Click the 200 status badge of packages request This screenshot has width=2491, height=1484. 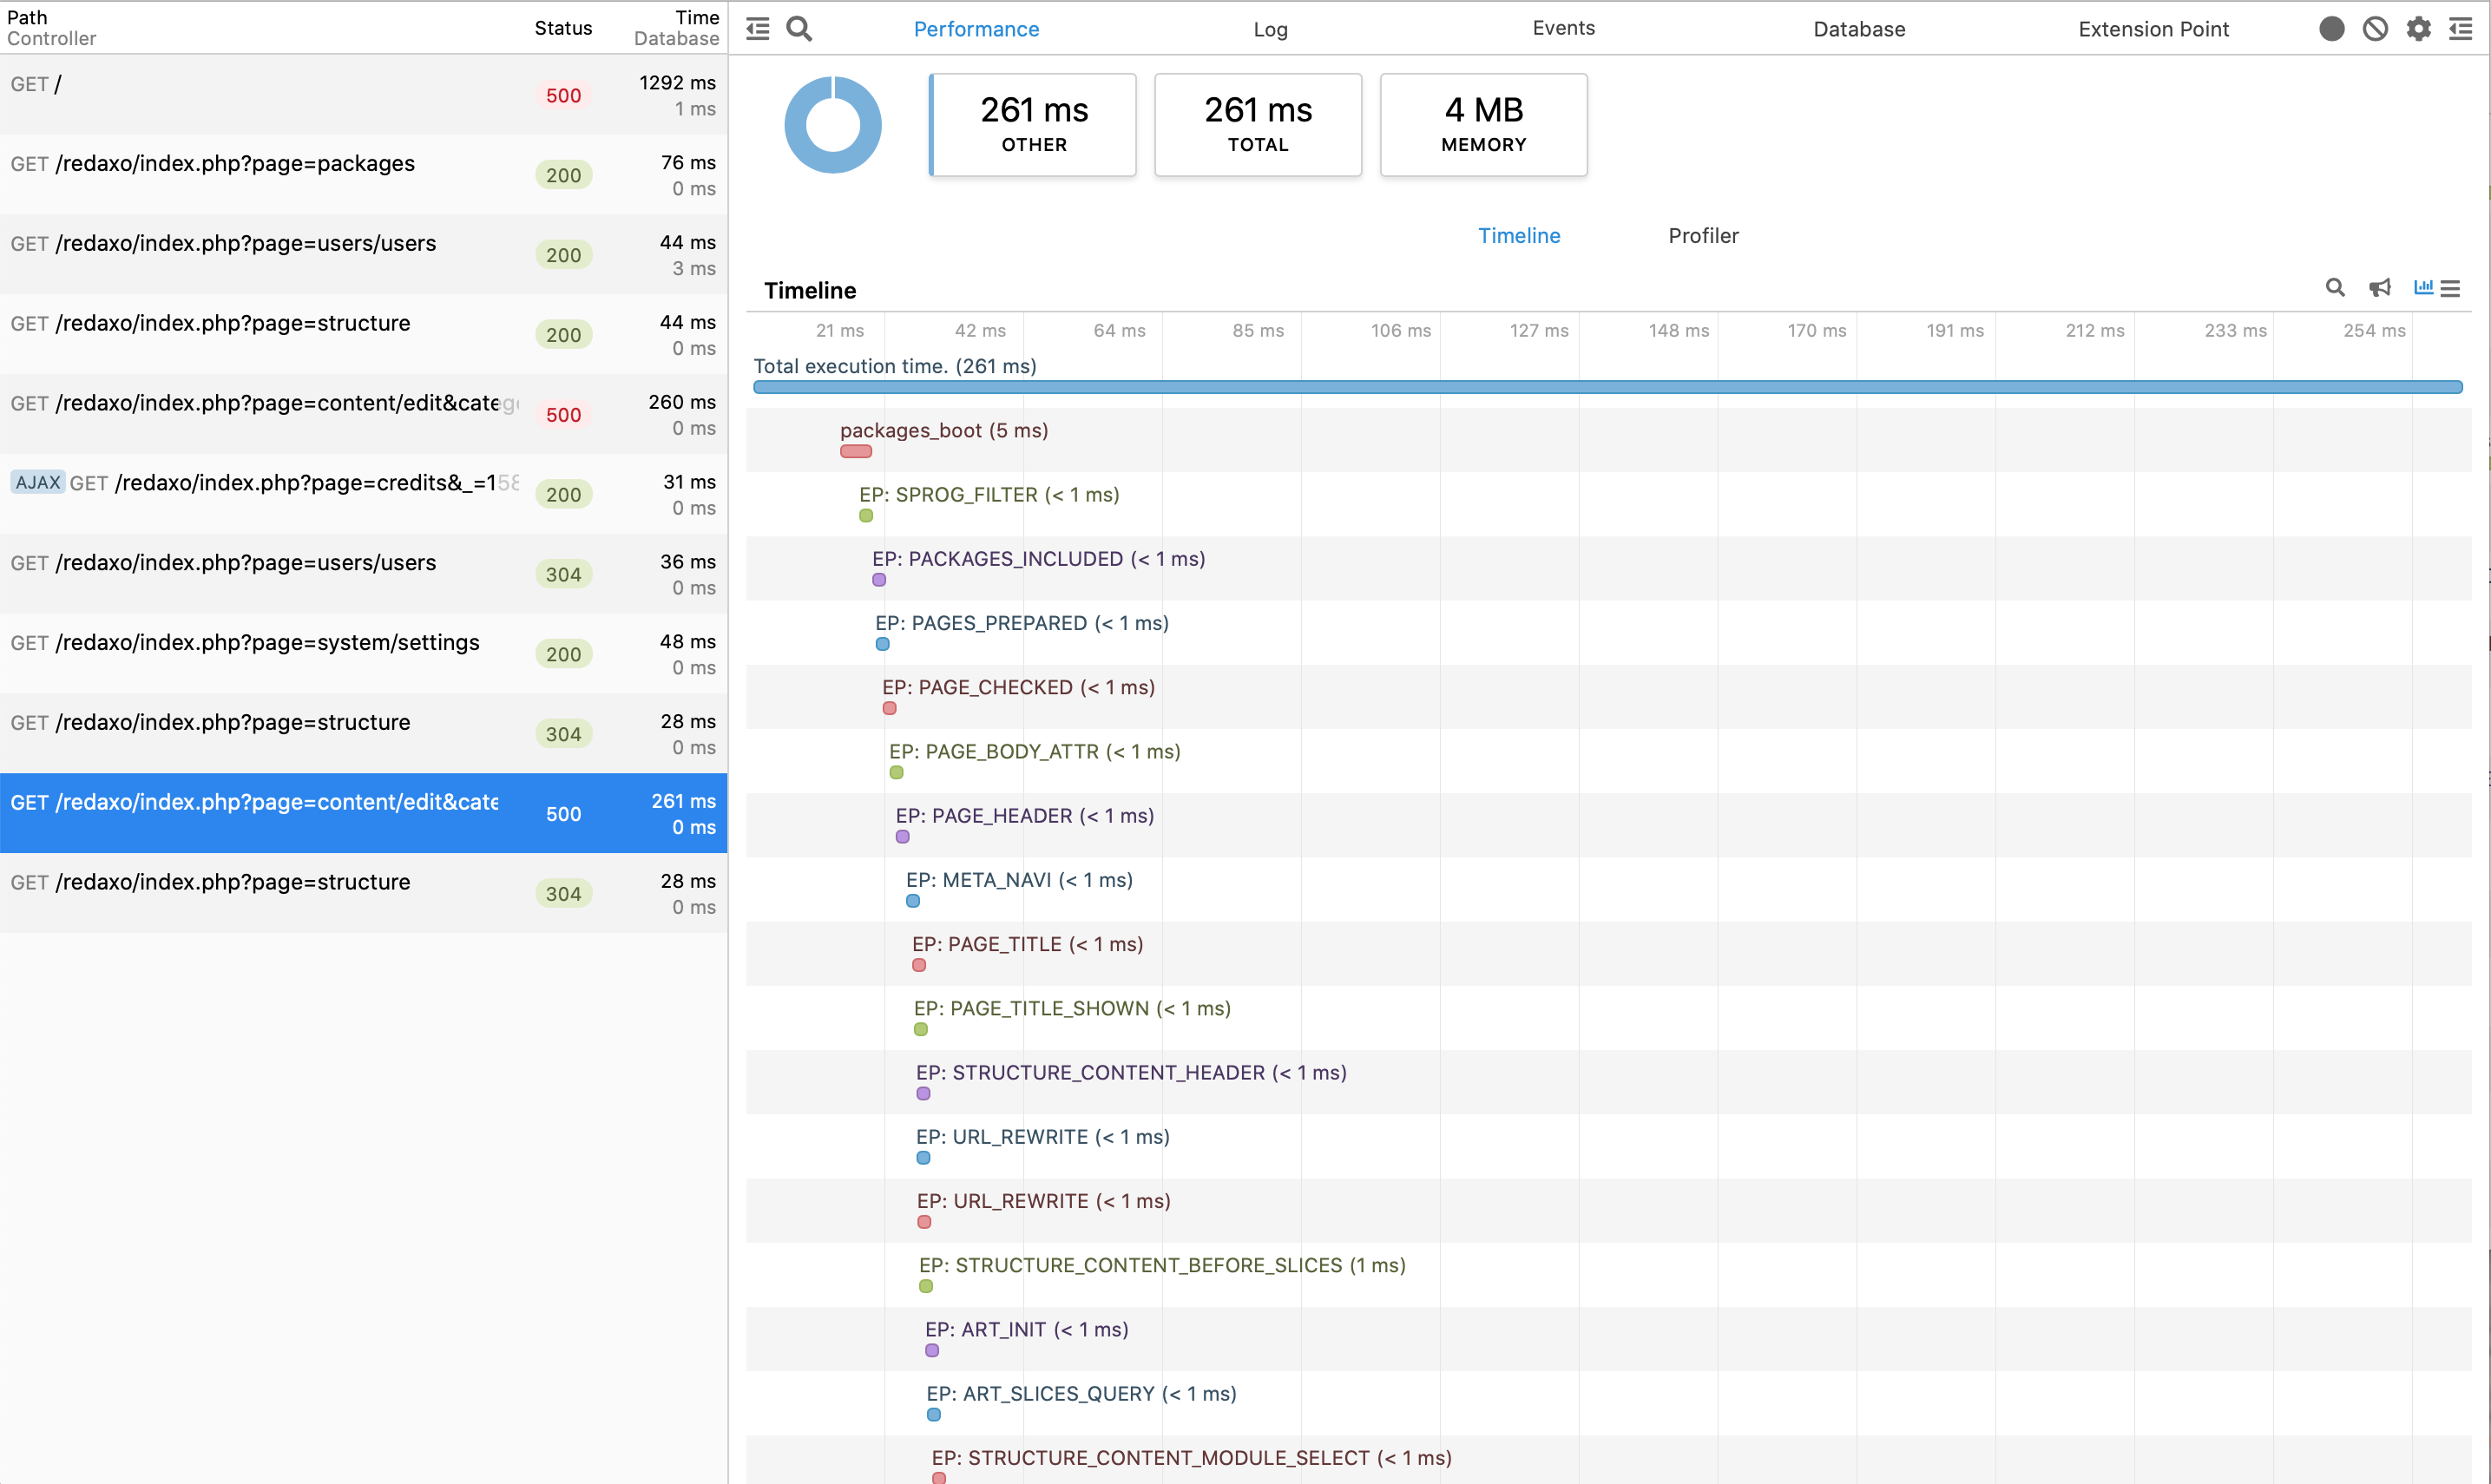[x=563, y=176]
